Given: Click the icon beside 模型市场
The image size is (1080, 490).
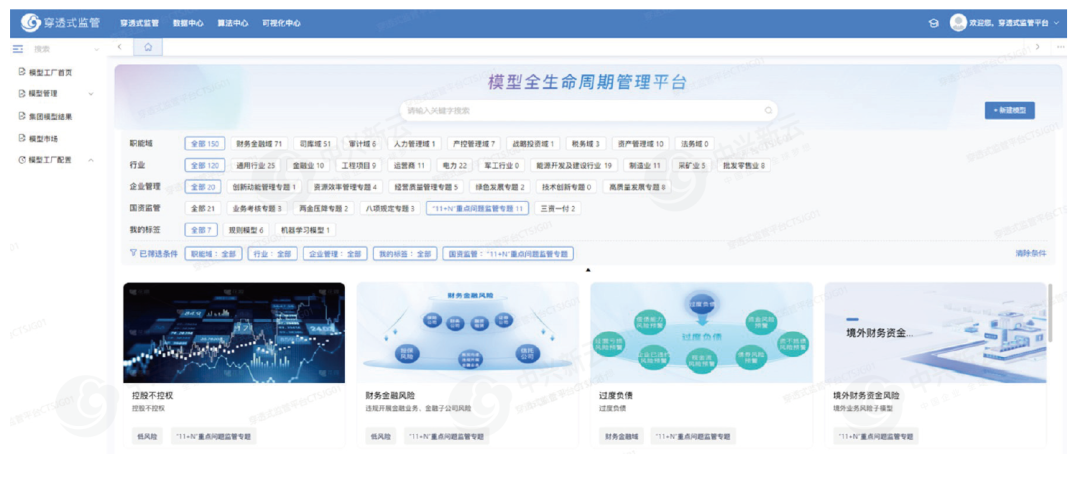Looking at the screenshot, I should (x=21, y=139).
